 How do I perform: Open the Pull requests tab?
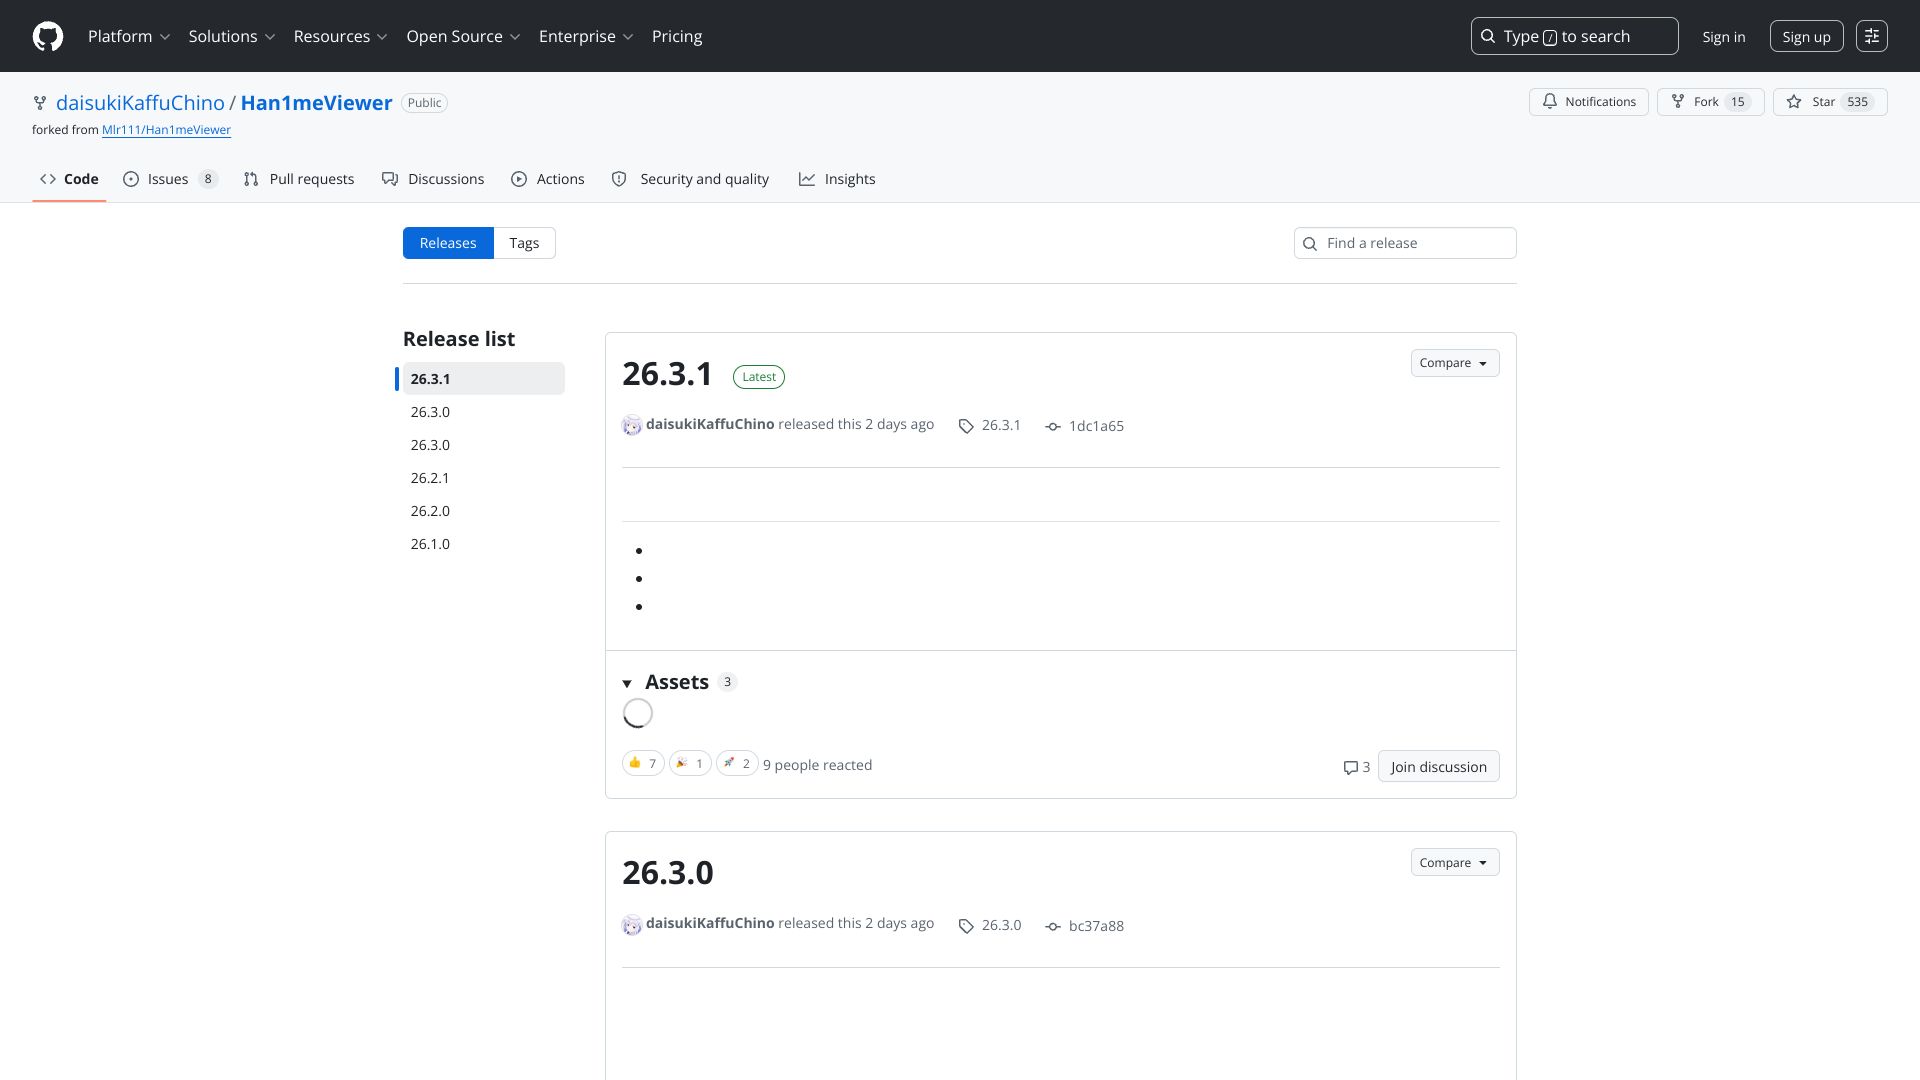click(x=298, y=179)
